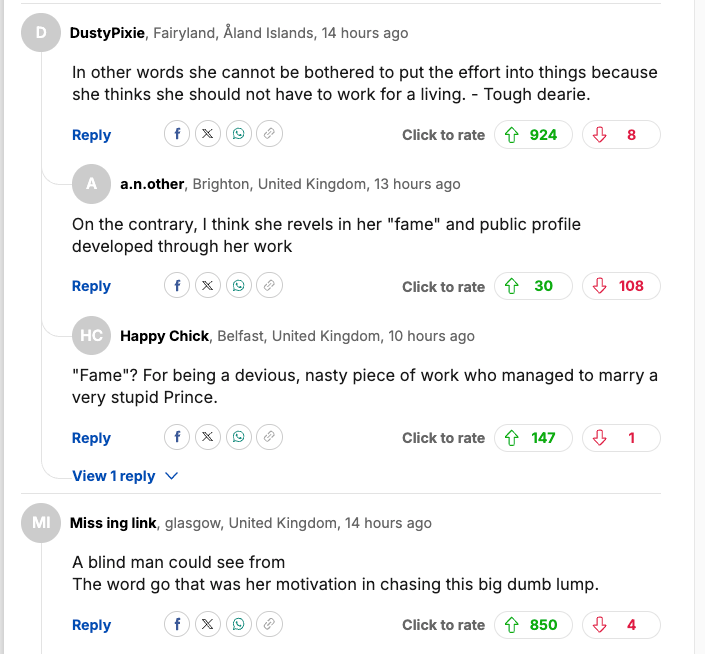Reply to a.n.other's comment
This screenshot has width=705, height=654.
point(91,286)
